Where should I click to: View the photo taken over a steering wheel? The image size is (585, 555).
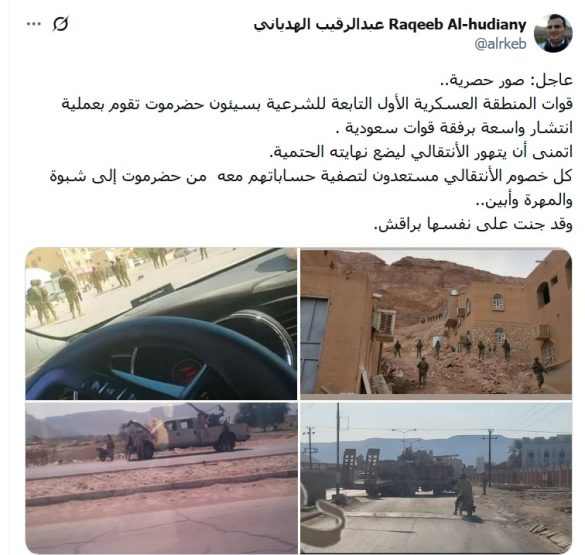tap(161, 324)
